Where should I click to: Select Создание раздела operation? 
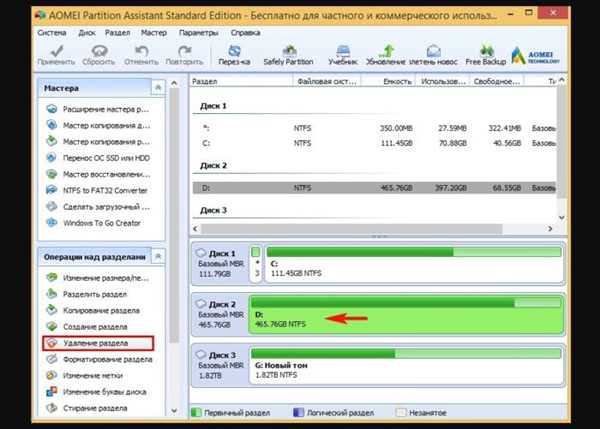87,327
